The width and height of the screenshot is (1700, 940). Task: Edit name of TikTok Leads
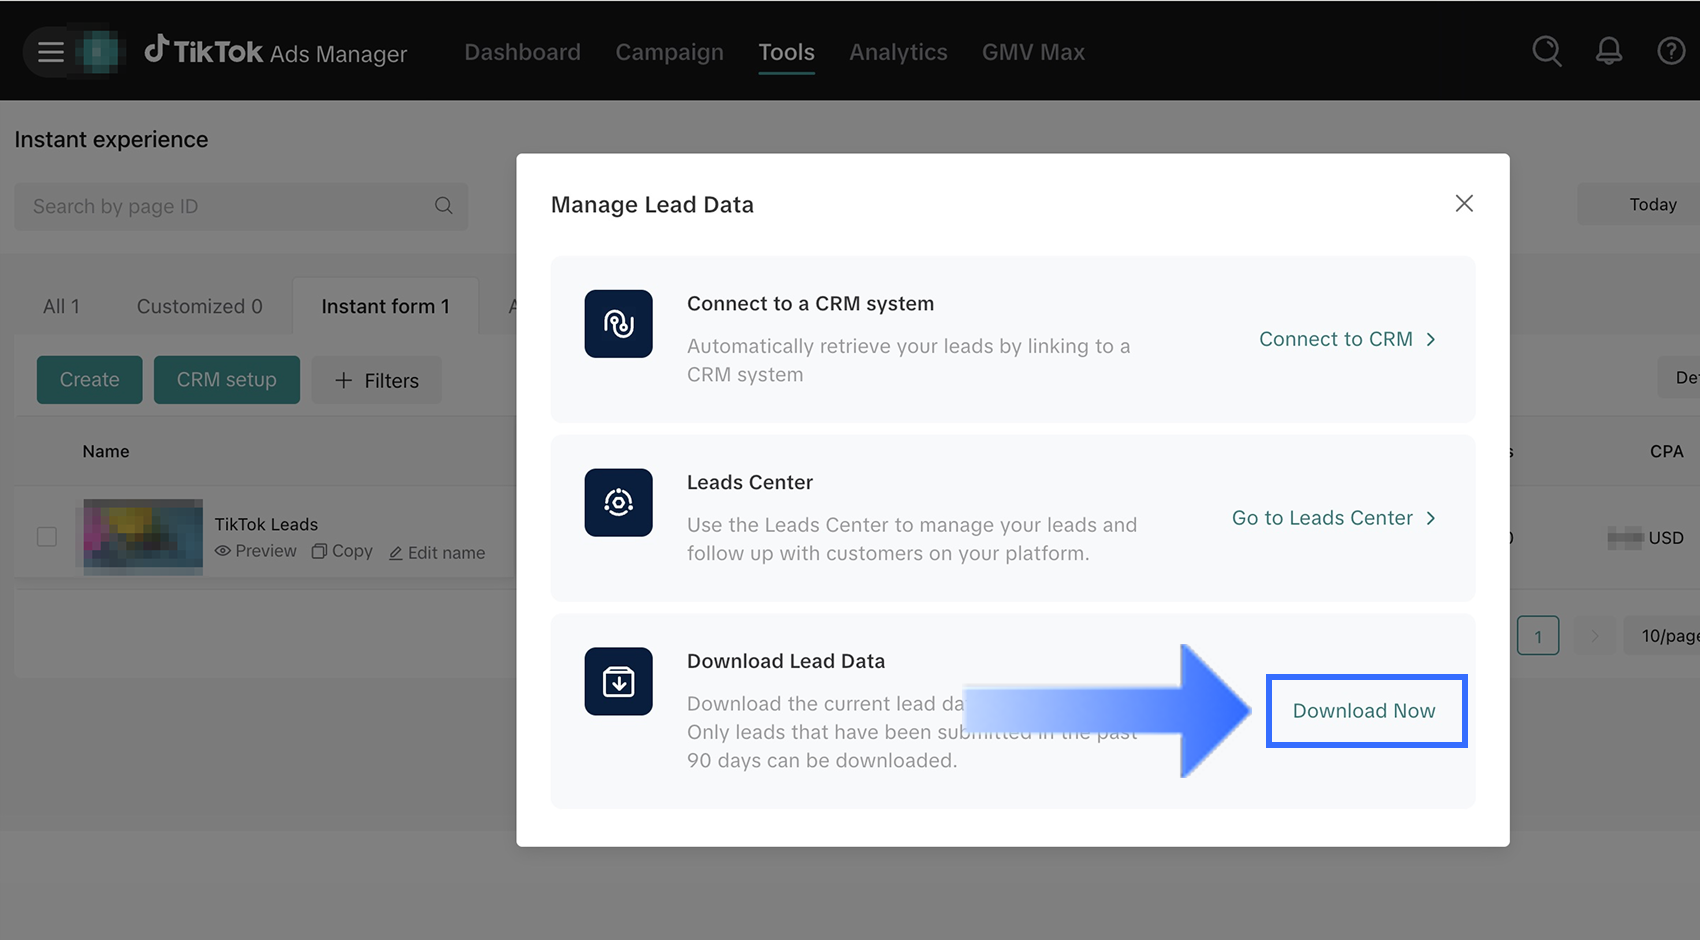[437, 552]
